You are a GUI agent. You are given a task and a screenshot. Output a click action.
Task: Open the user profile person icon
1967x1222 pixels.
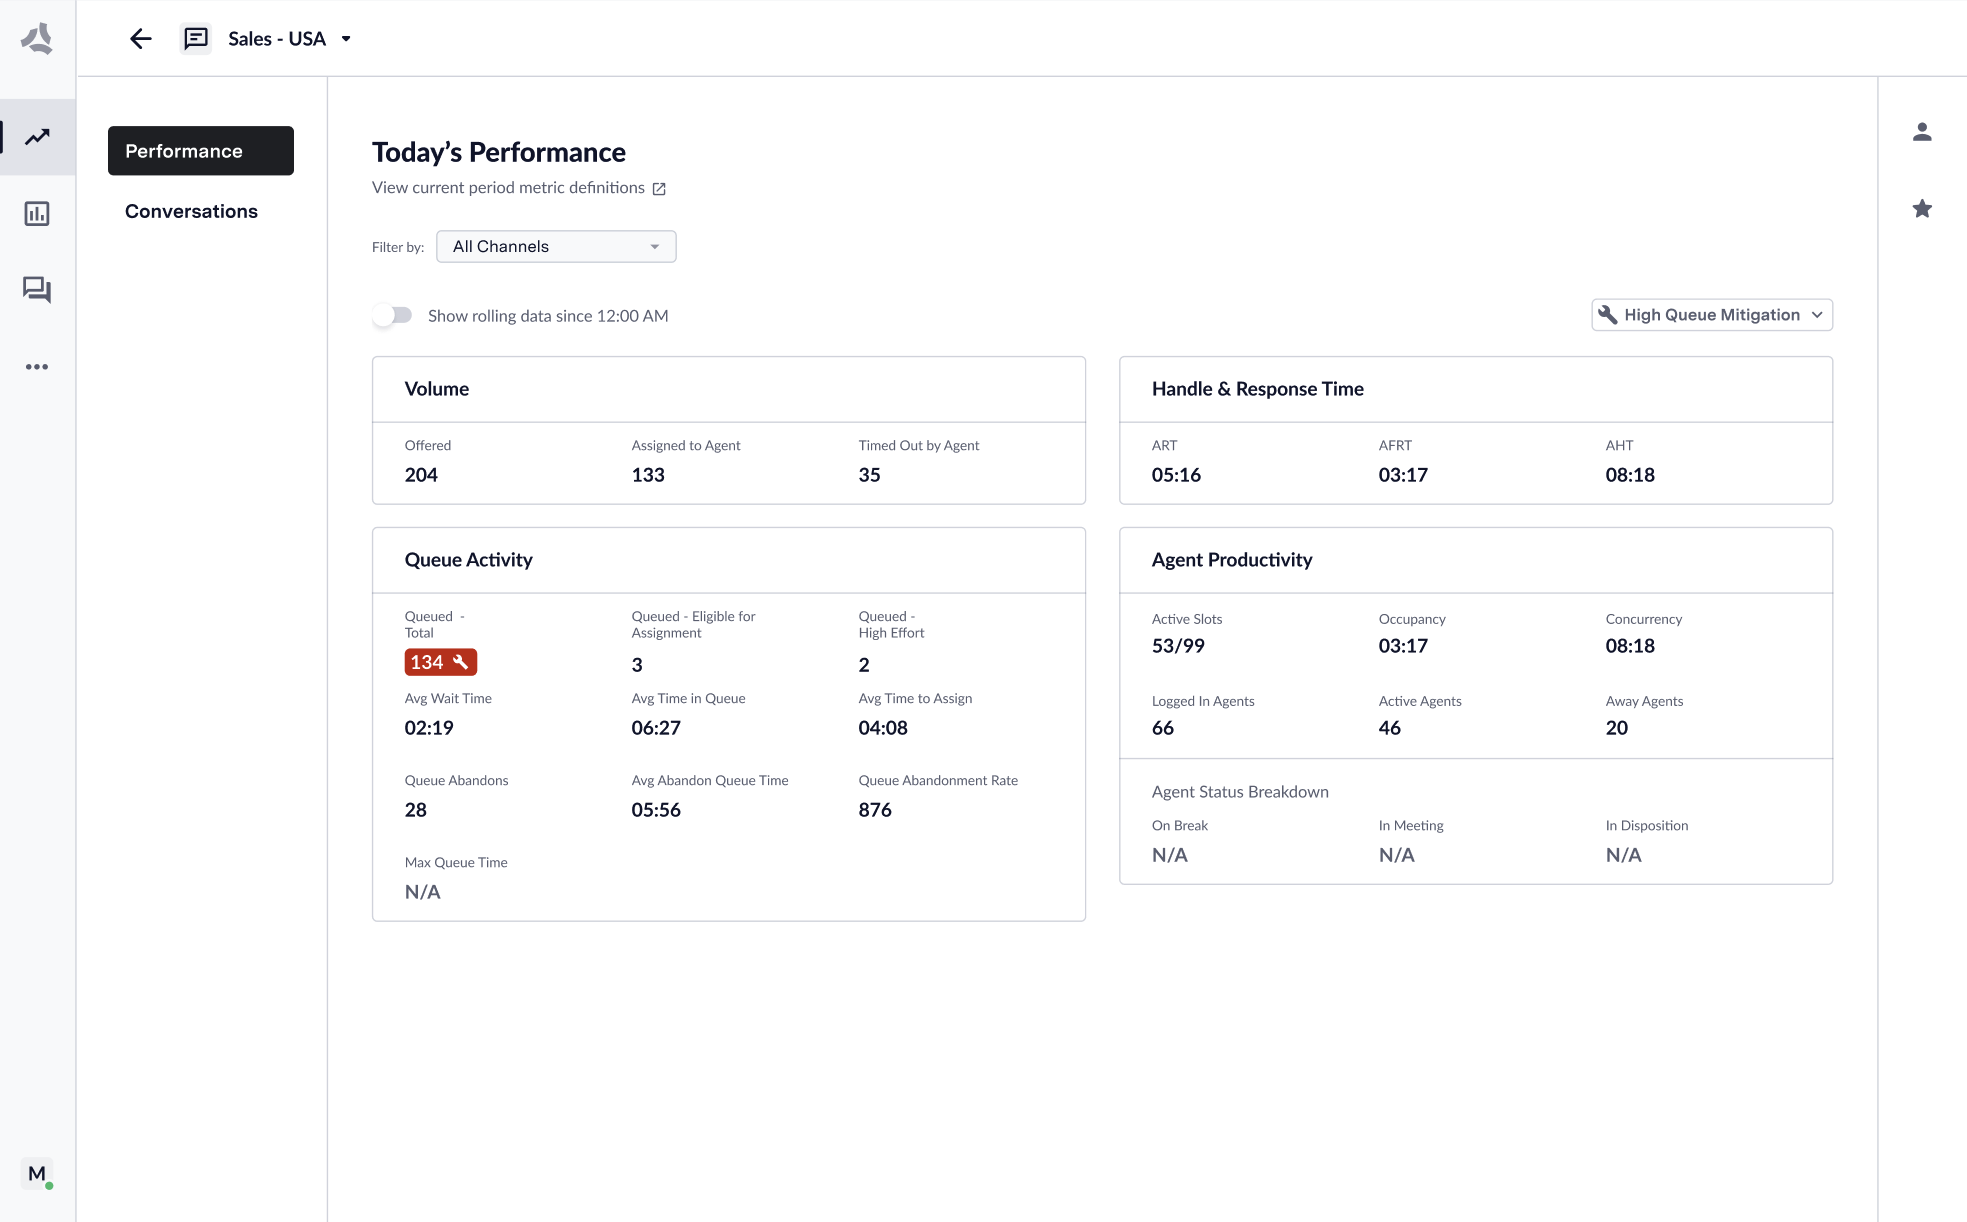(1921, 132)
